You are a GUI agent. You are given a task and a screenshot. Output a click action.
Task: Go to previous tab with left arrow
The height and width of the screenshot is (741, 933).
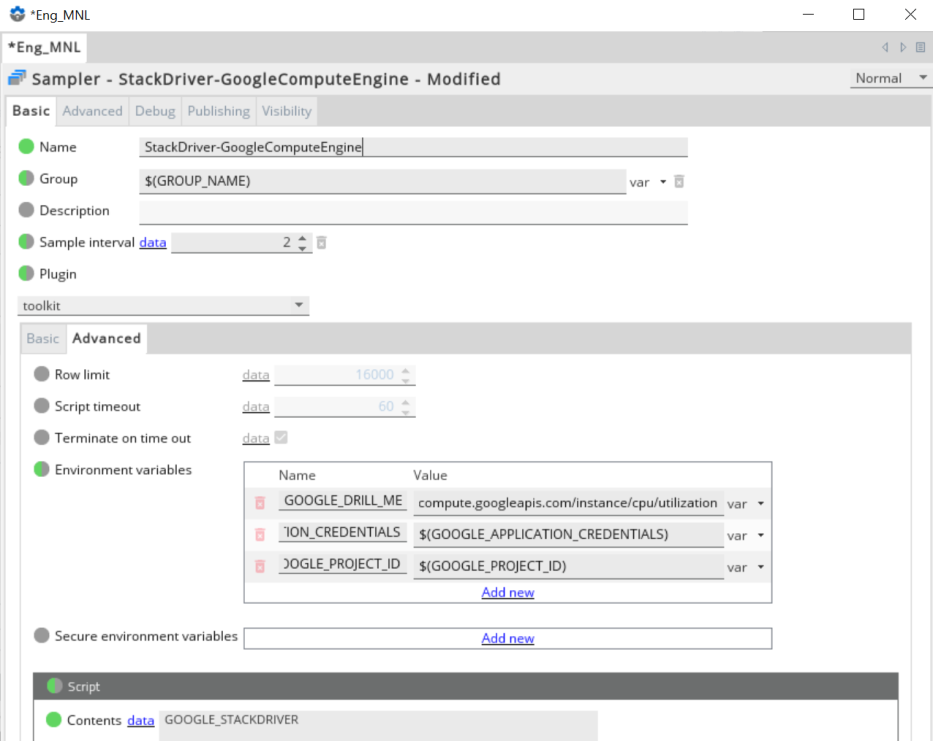[x=885, y=47]
